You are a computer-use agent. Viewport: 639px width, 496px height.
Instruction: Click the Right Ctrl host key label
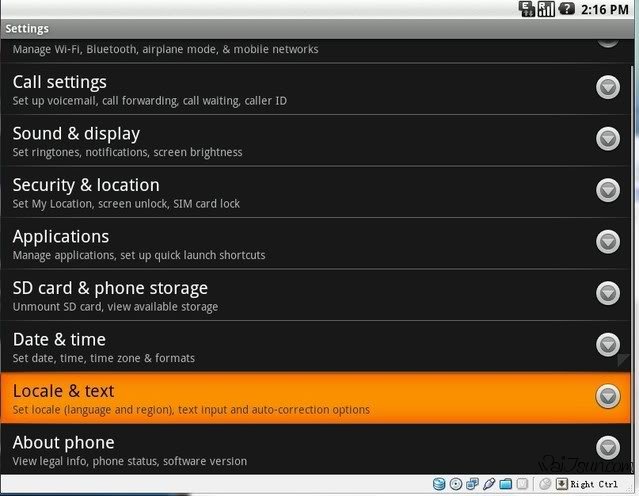coord(594,484)
